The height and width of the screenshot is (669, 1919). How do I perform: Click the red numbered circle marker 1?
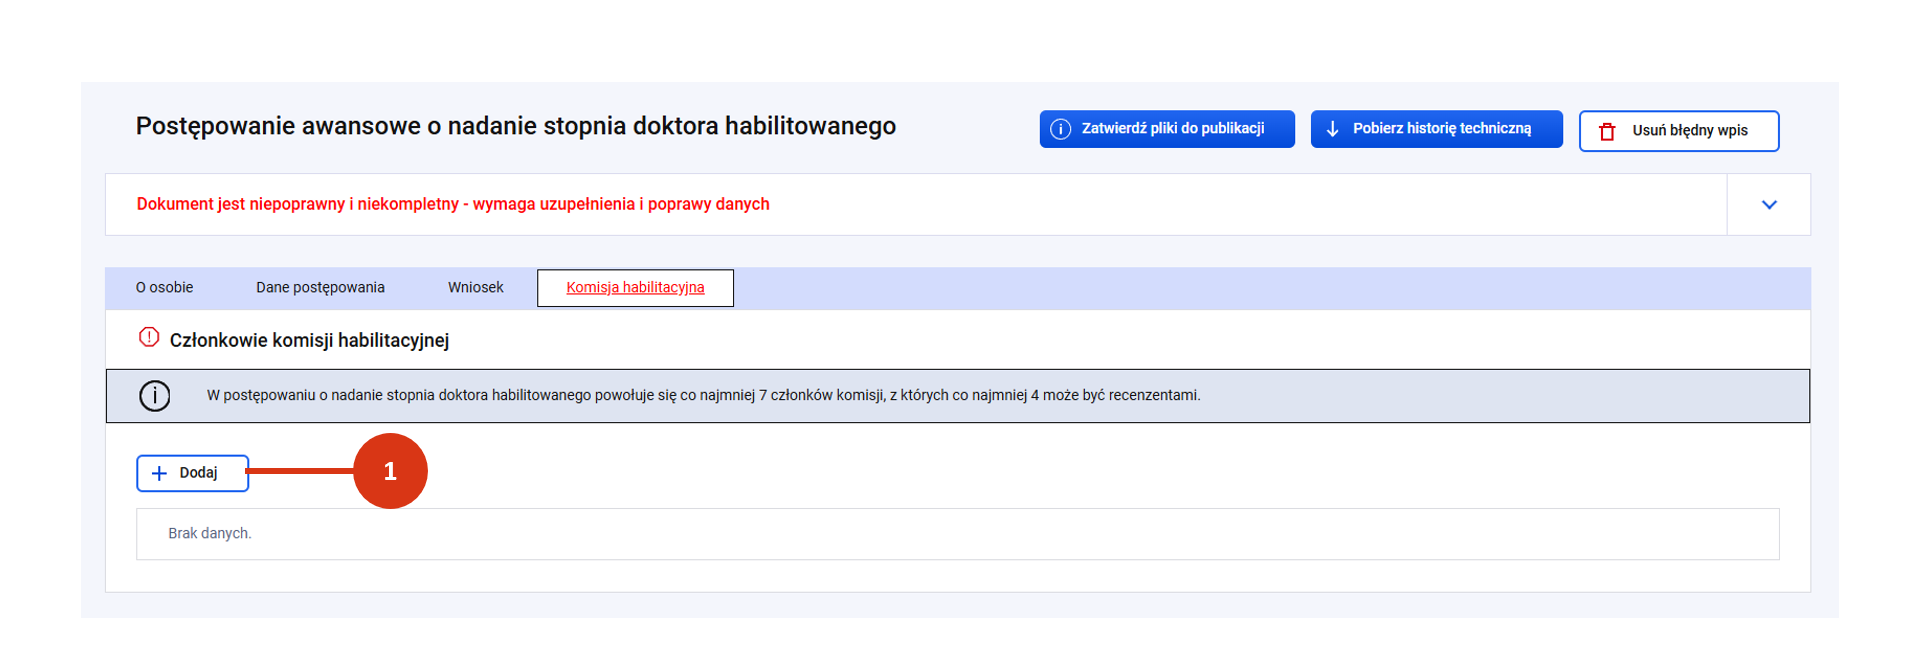(390, 471)
